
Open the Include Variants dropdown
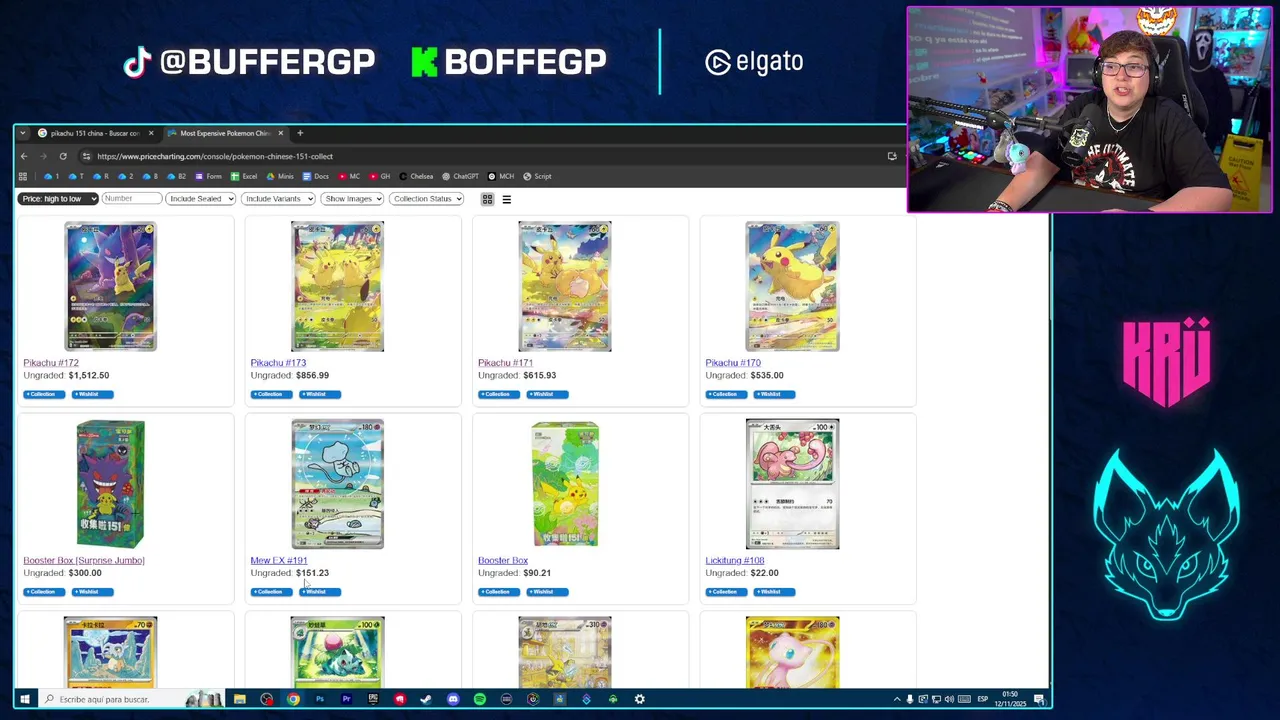pyautogui.click(x=278, y=199)
